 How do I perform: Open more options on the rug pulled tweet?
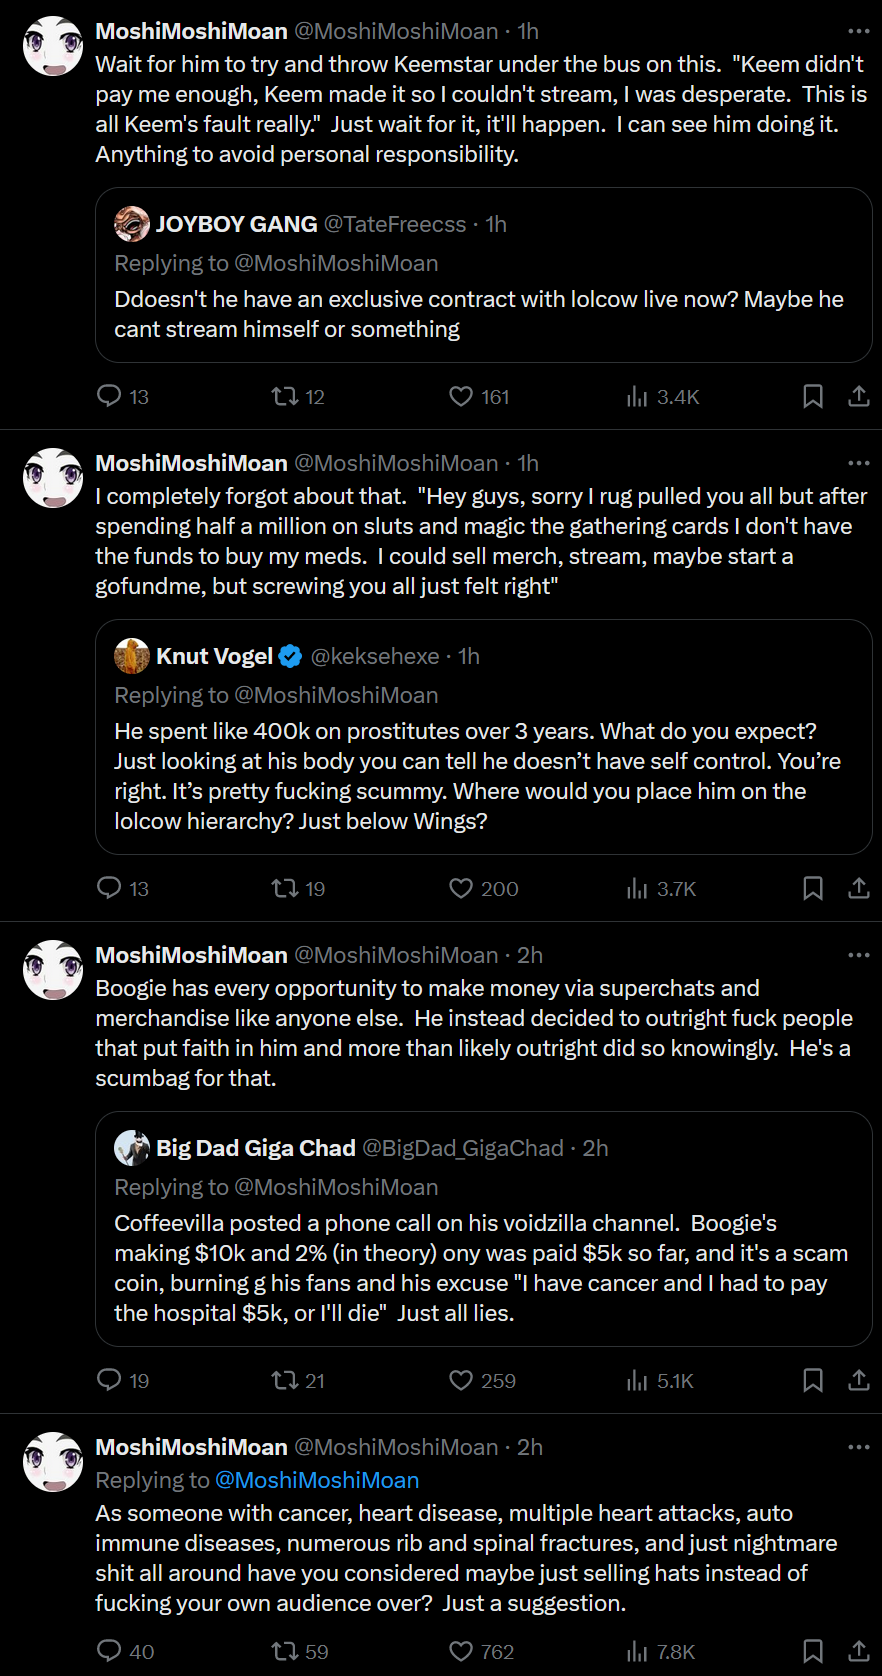pos(859,463)
